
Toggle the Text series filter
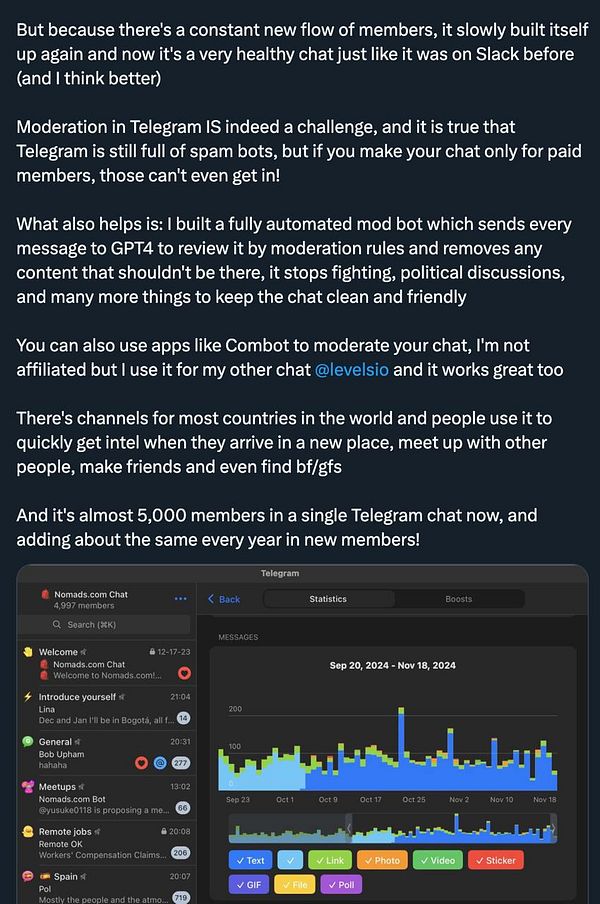pos(250,860)
